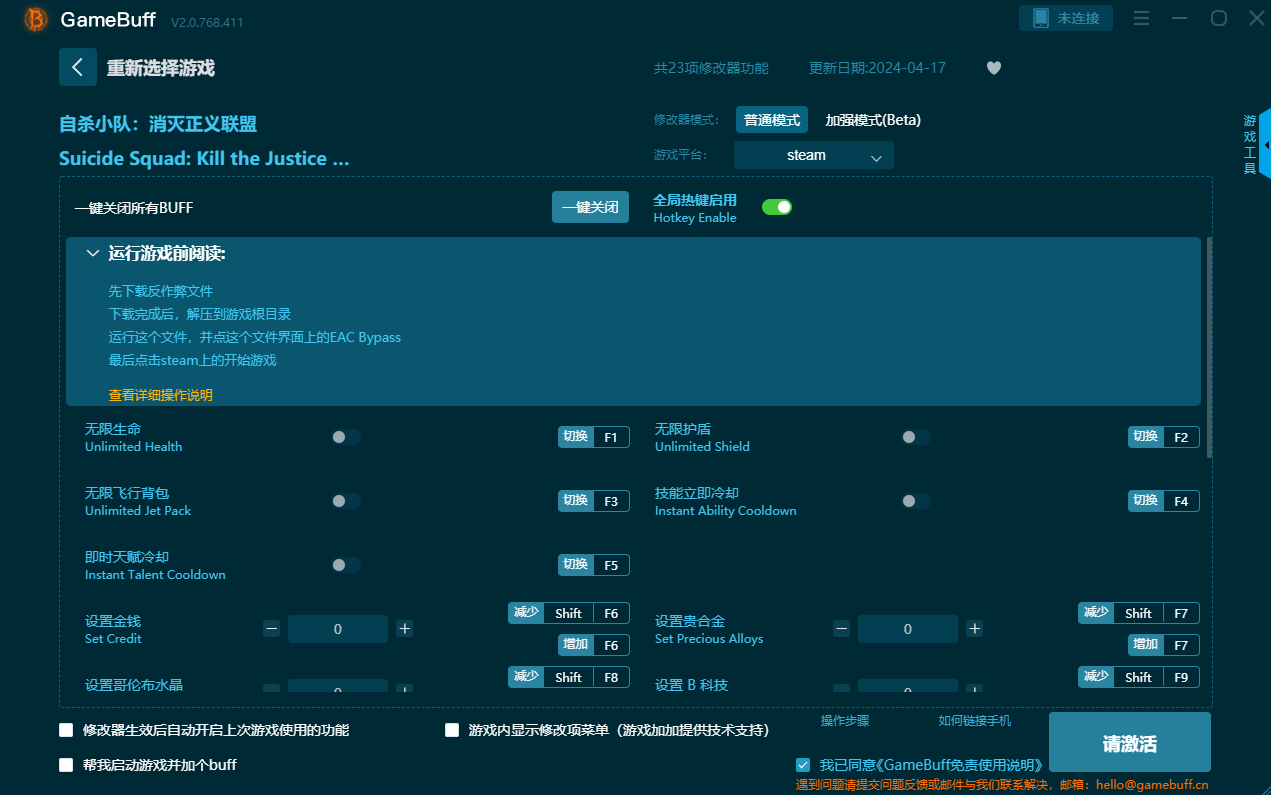Collapse the 运行游戏前阅读 section
The image size is (1271, 795).
click(93, 254)
